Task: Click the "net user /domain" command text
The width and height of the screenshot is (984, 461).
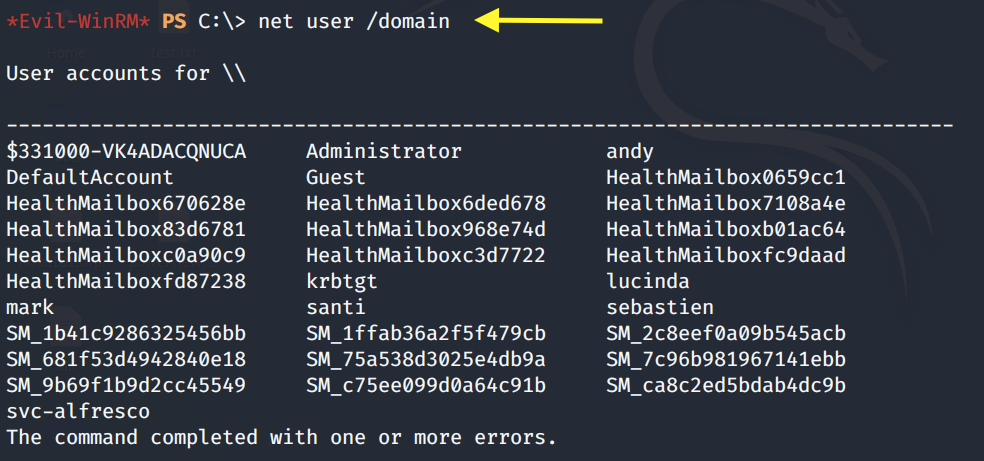Action: [x=353, y=21]
